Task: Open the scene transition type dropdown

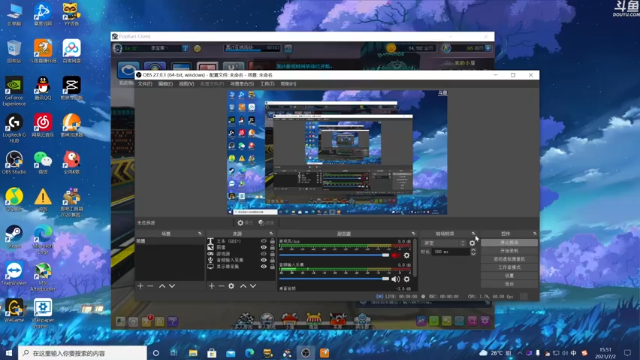Action: point(444,243)
